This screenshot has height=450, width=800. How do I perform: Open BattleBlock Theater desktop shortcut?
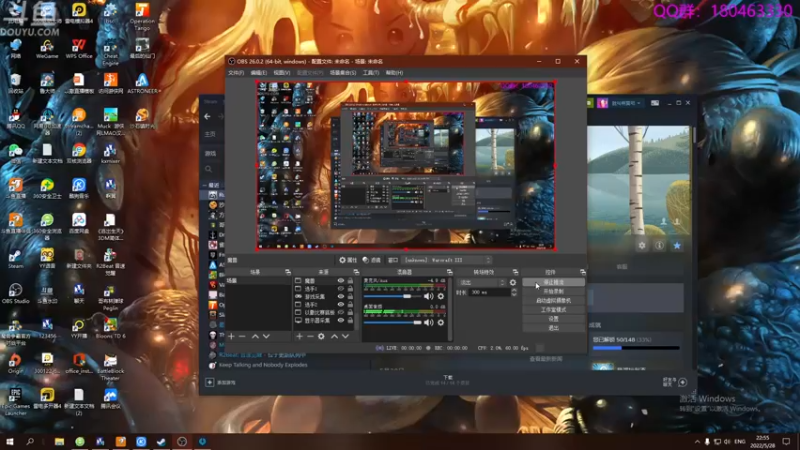[110, 367]
